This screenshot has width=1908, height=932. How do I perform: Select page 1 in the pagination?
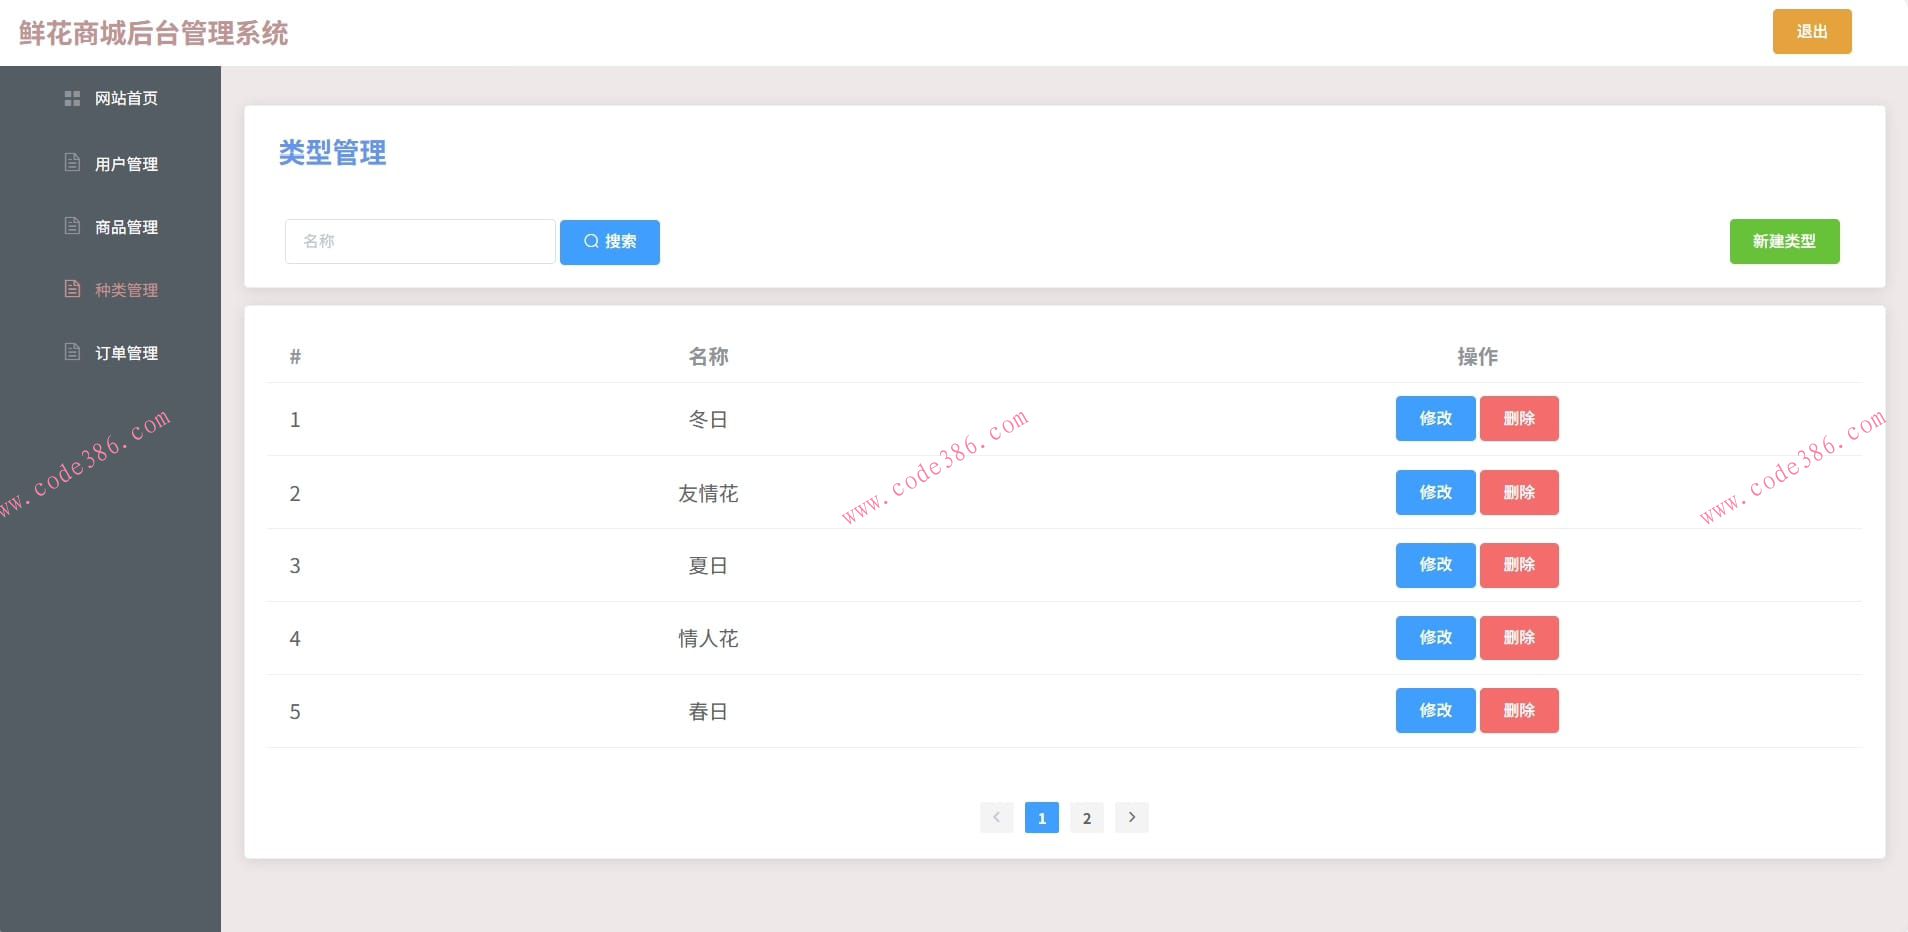click(1042, 818)
